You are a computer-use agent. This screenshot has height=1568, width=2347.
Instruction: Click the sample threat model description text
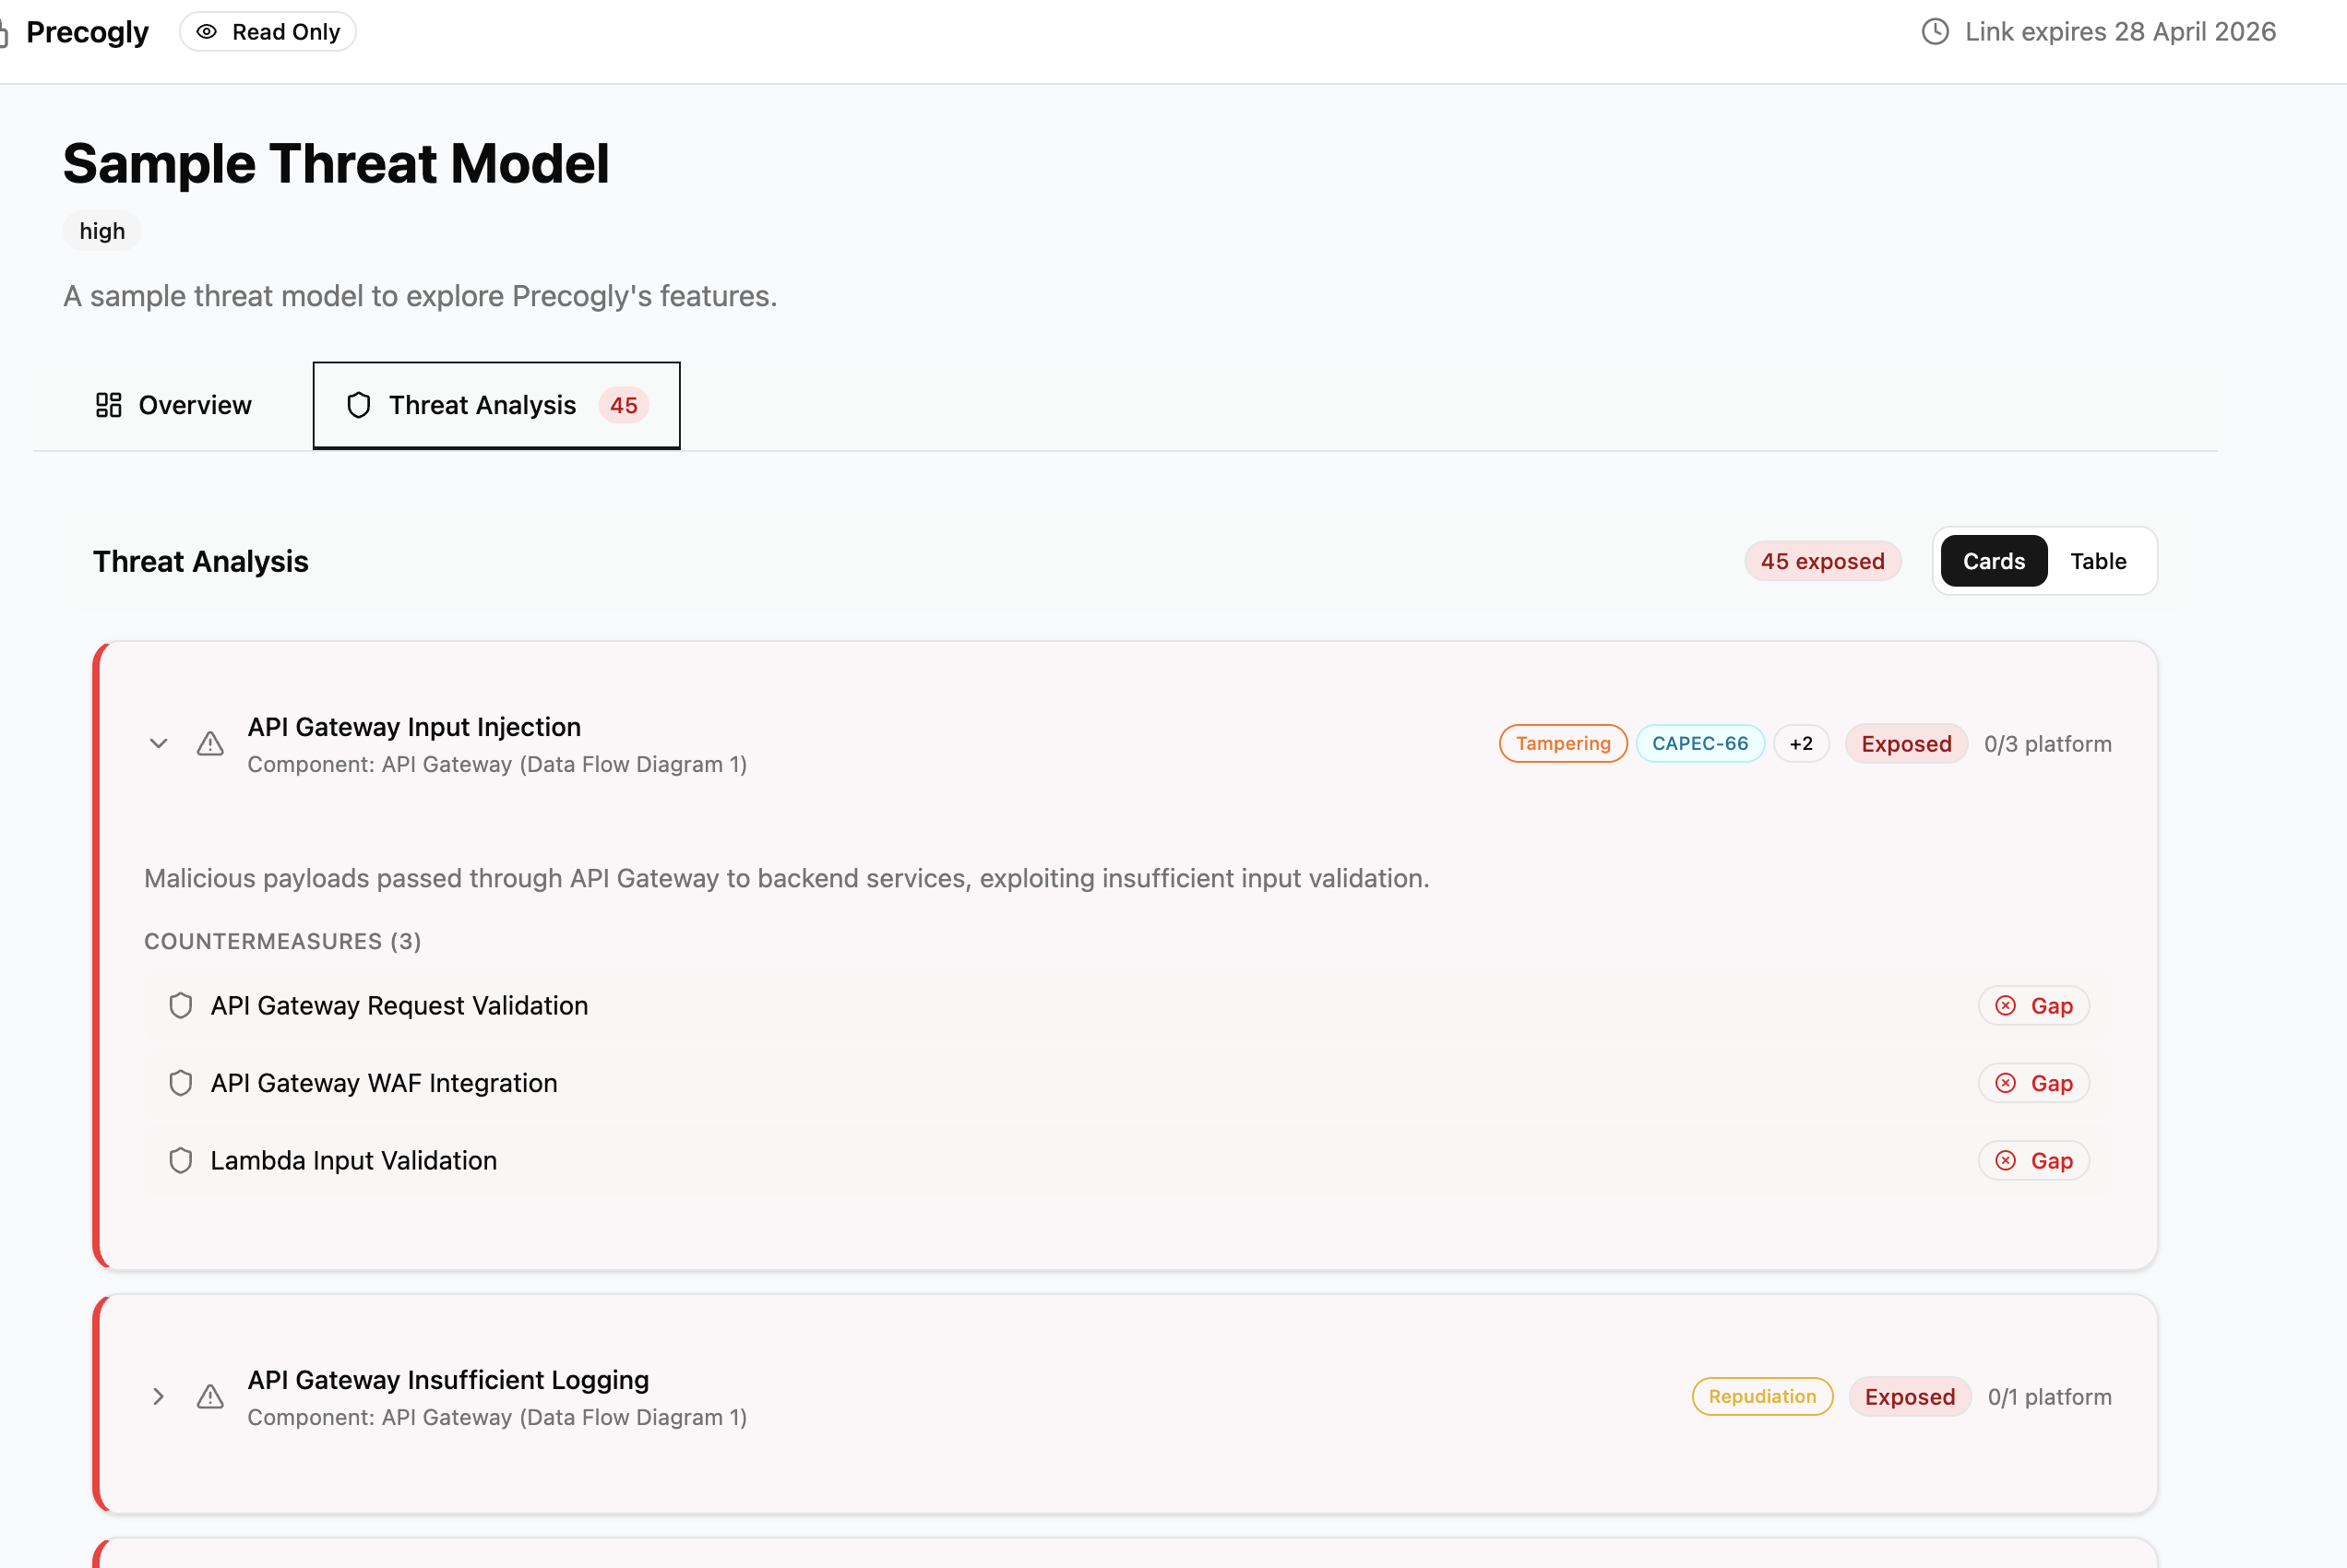click(420, 296)
